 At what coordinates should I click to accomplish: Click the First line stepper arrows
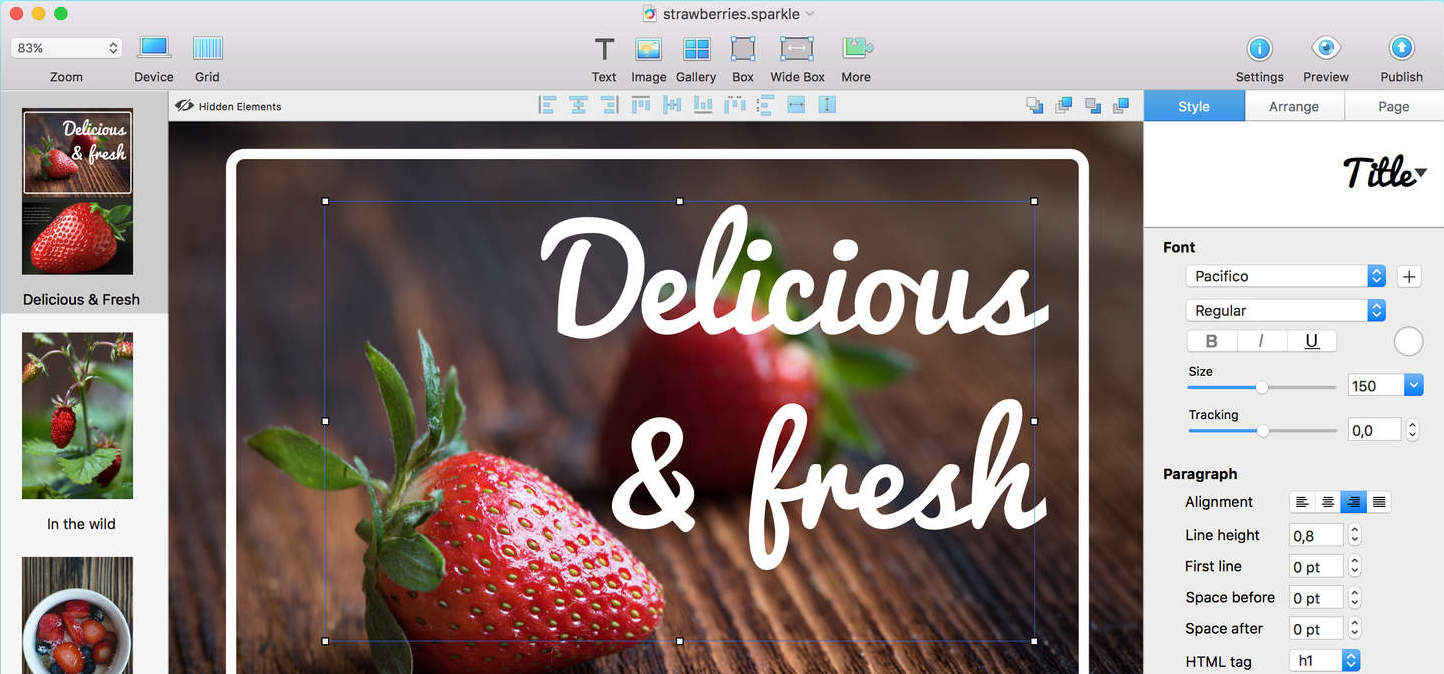(1354, 566)
